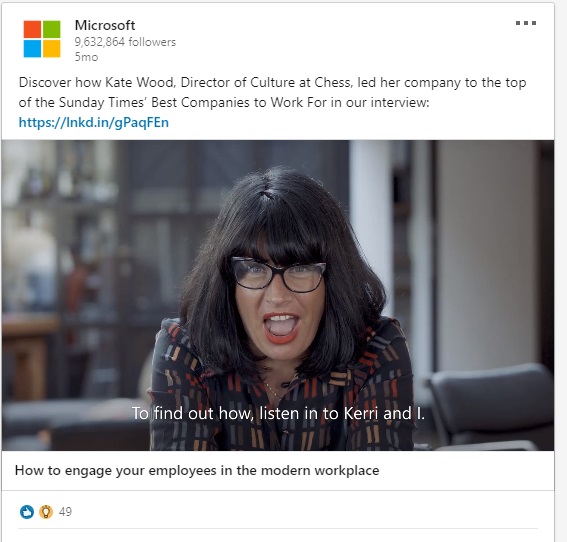
Task: Click the 5mo post timestamp
Action: coord(86,57)
